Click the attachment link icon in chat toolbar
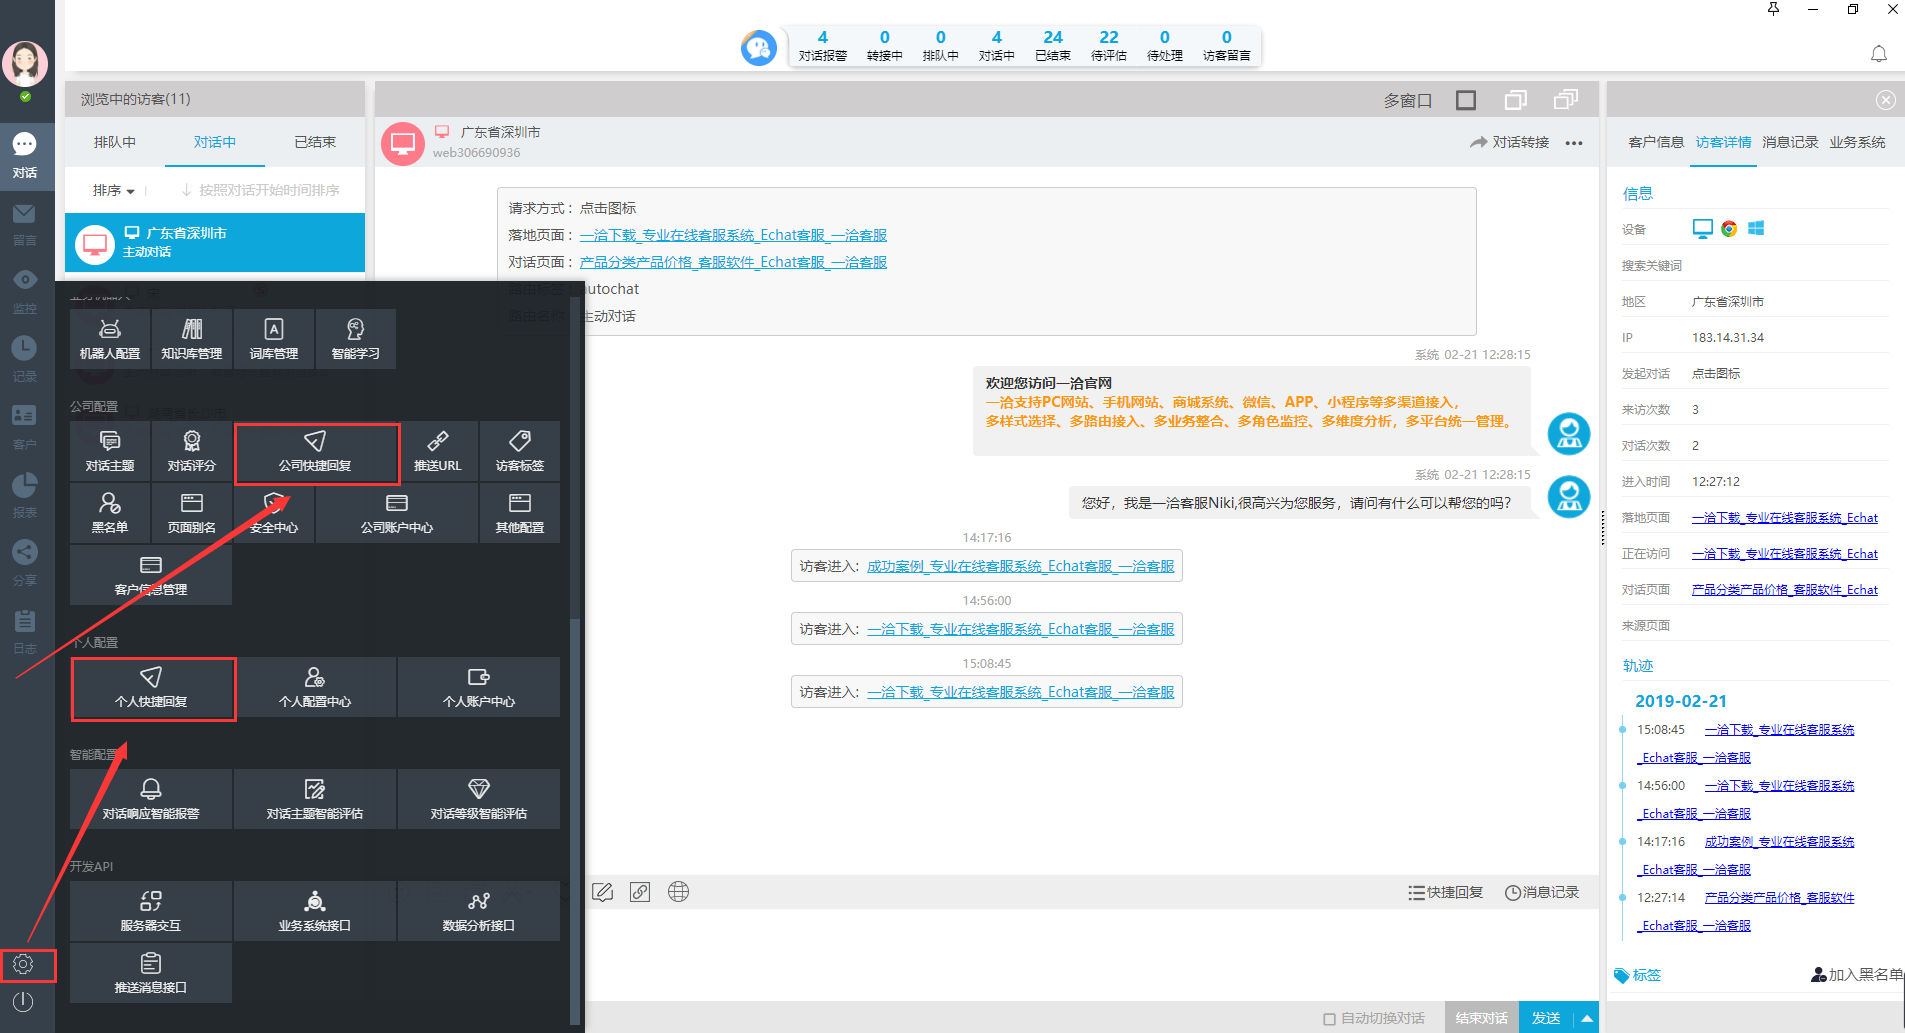Screen dimensions: 1905x1033 [640, 892]
